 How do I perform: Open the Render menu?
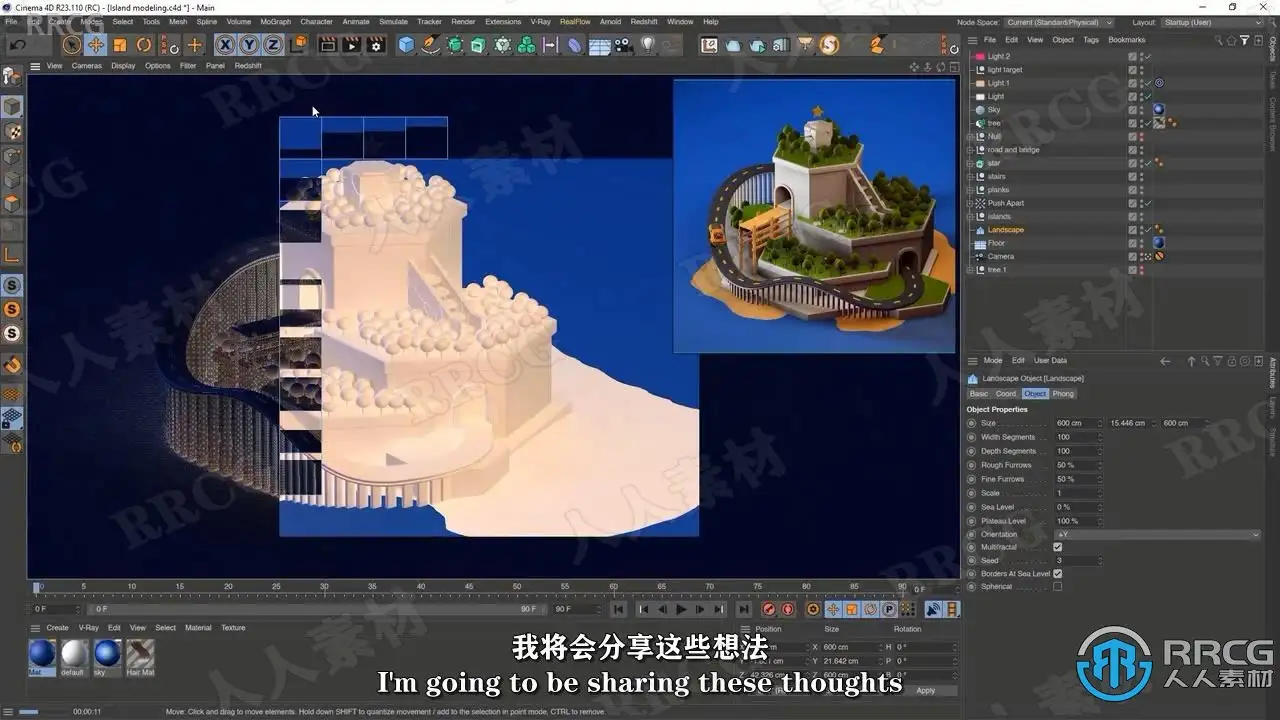[463, 22]
